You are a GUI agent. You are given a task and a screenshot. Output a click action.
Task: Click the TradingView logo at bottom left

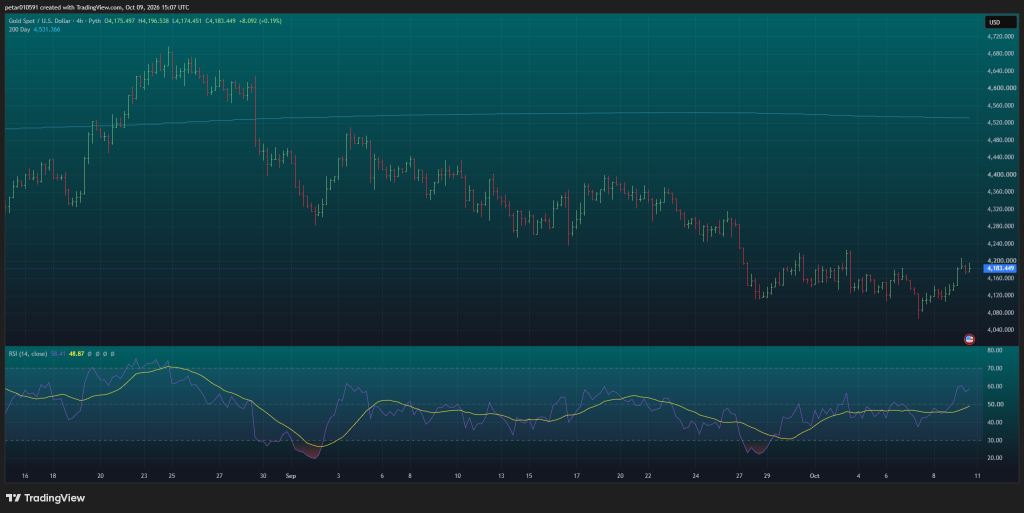(x=46, y=498)
